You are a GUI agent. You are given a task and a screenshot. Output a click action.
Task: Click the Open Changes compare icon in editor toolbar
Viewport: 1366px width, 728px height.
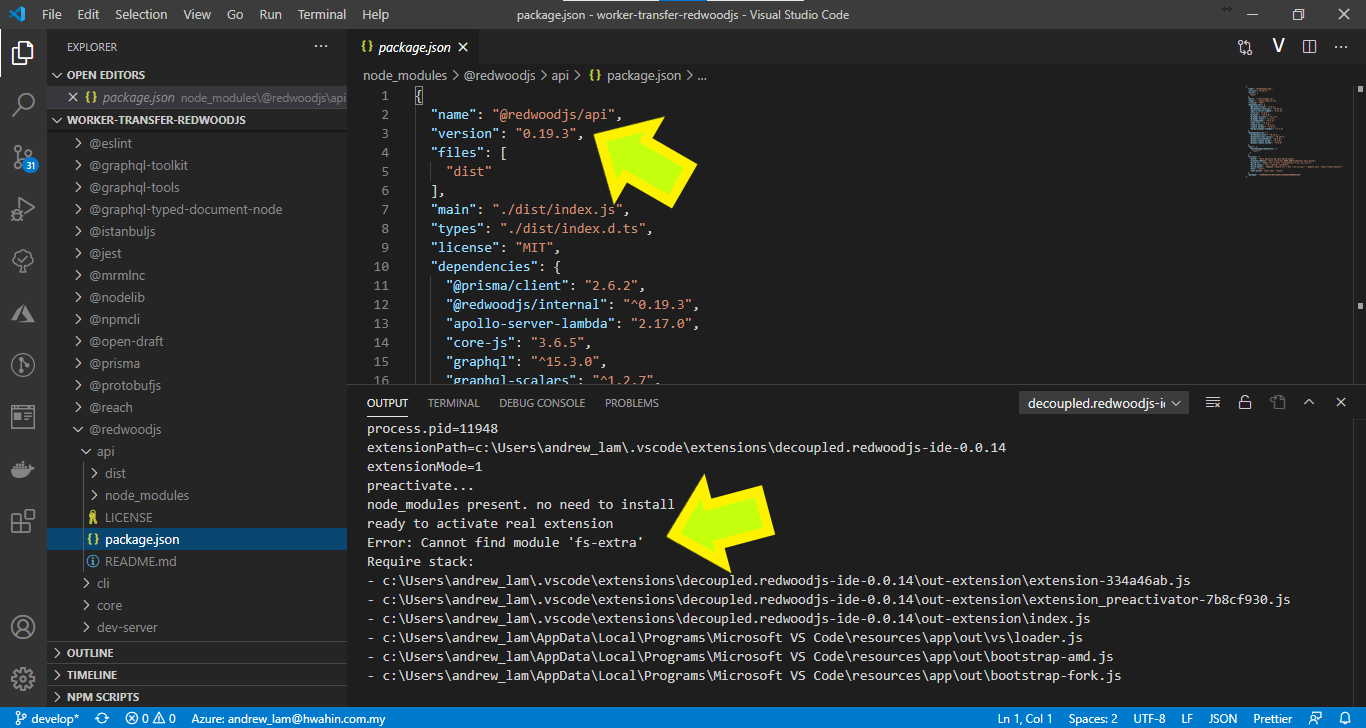1245,47
